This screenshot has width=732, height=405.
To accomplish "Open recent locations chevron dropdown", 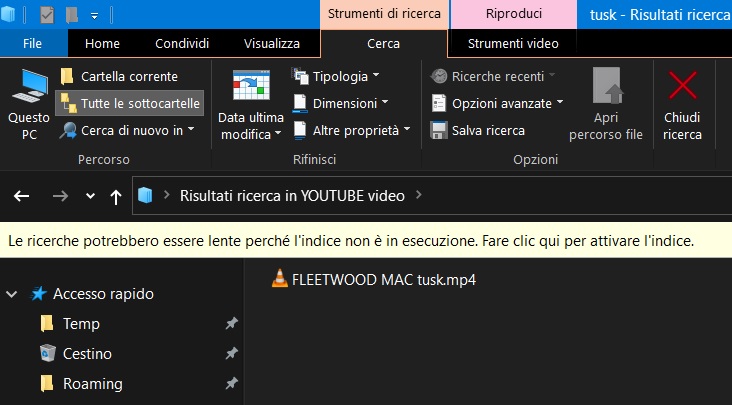I will [x=91, y=196].
